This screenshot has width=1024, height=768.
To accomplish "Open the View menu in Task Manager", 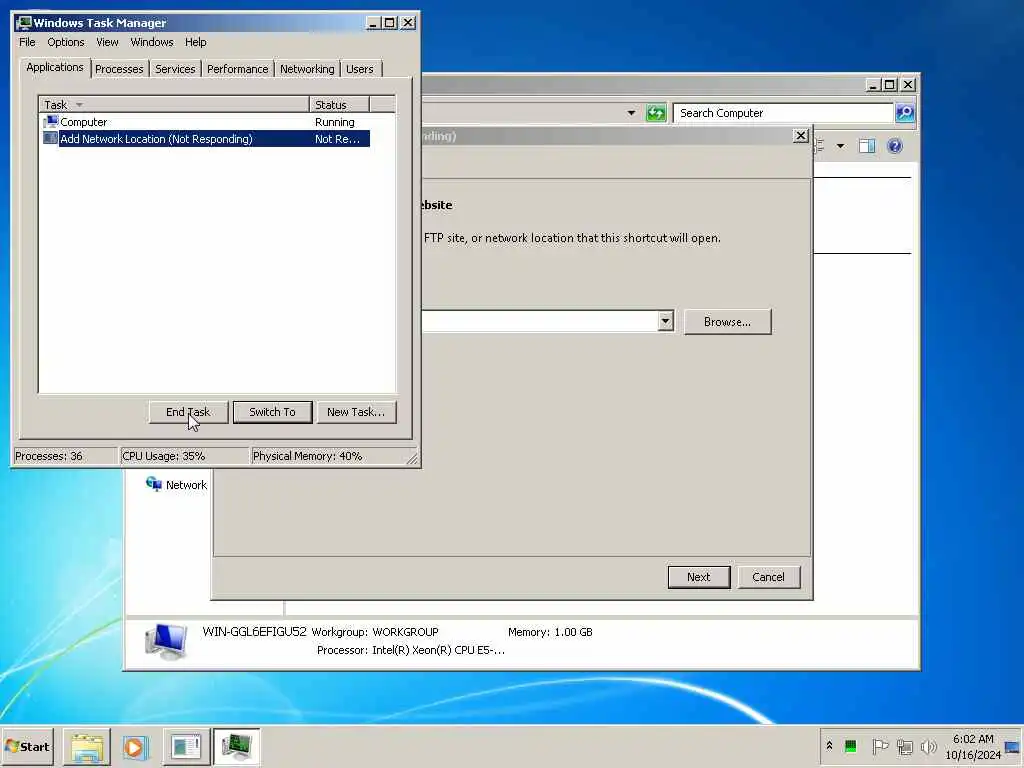I will click(107, 42).
